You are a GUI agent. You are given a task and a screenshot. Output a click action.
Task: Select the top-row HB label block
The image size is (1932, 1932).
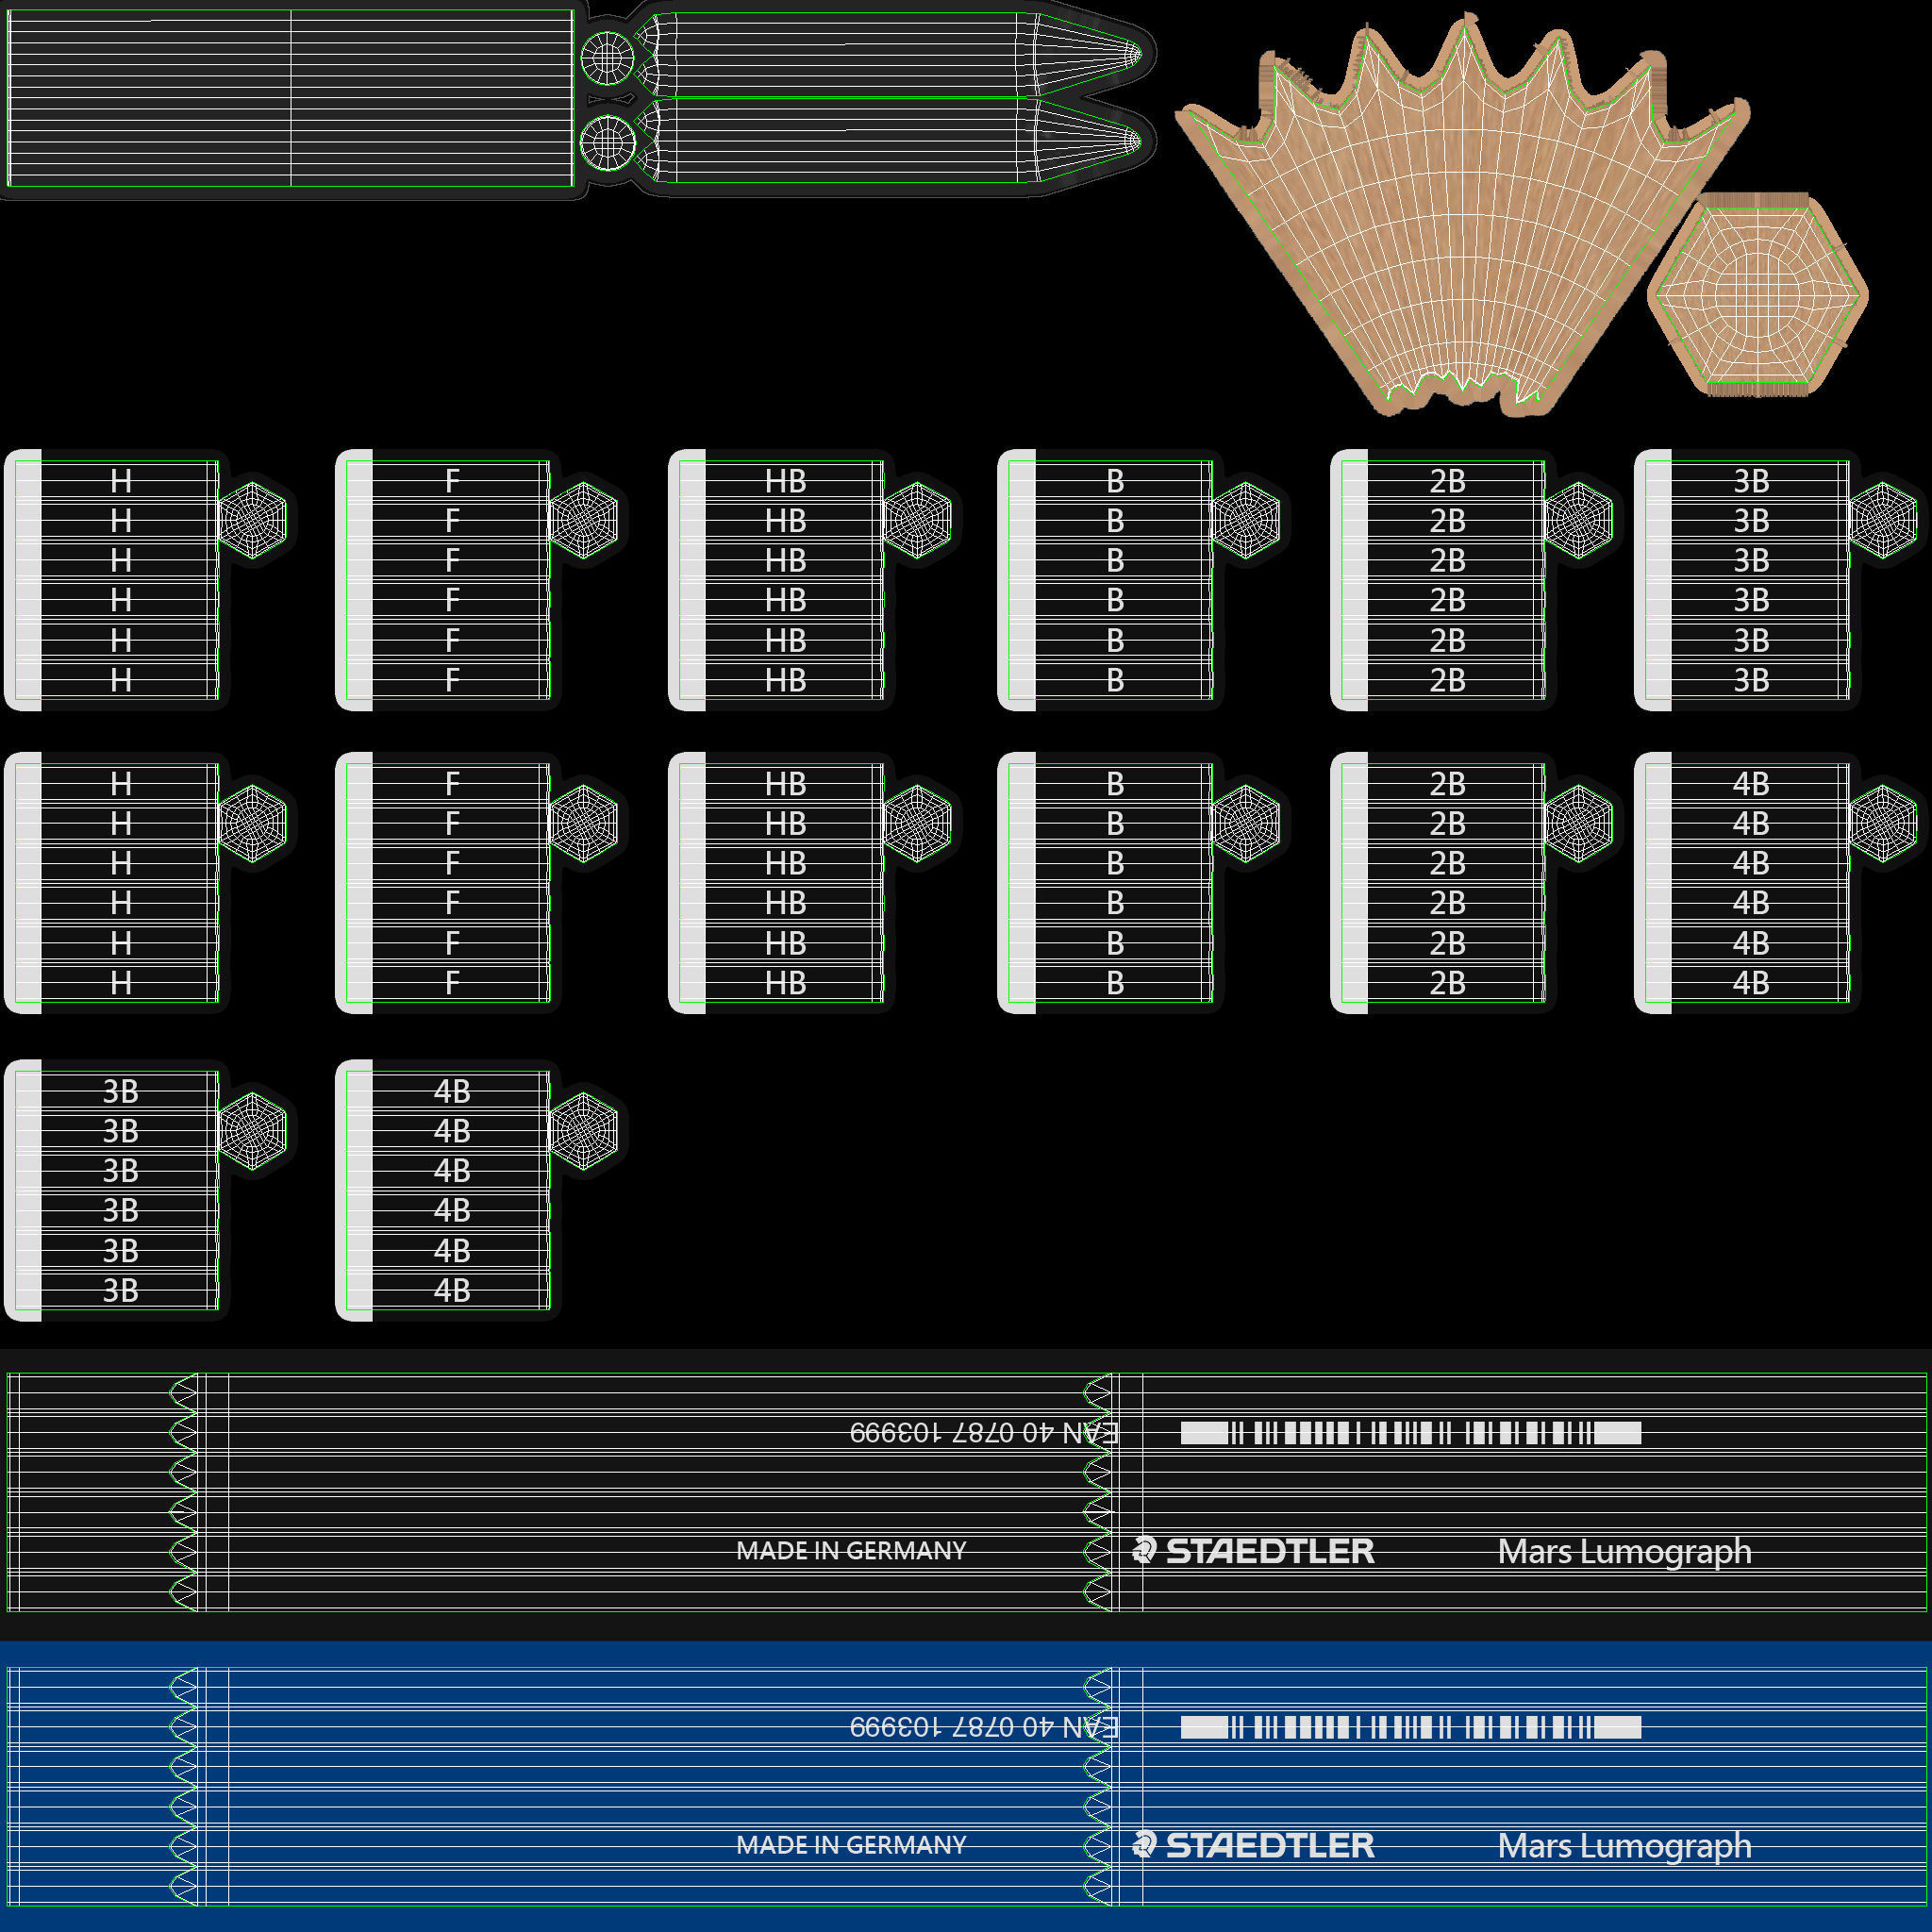point(785,580)
